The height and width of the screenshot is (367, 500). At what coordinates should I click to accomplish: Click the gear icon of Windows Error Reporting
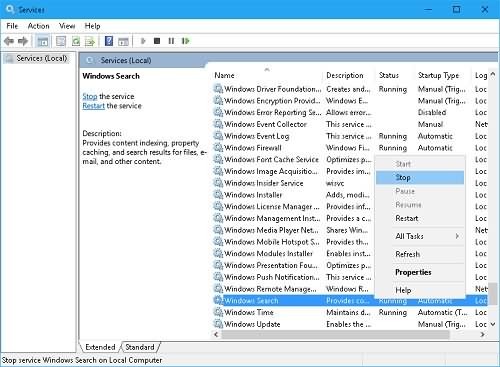pos(218,112)
